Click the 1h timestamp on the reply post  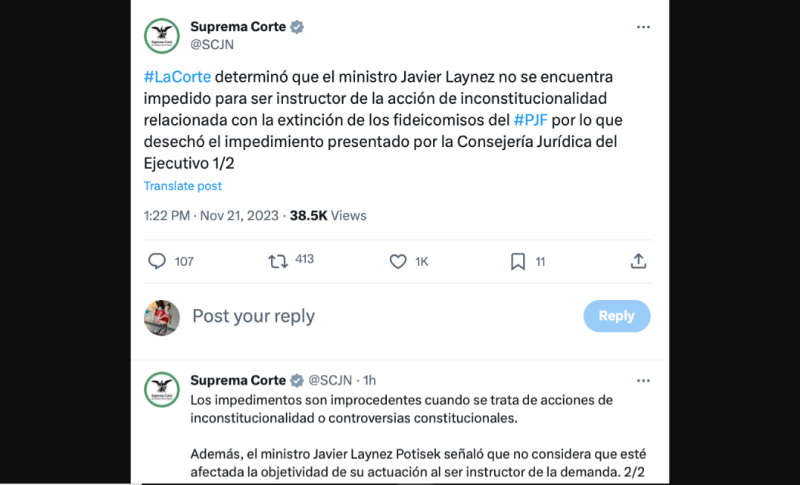[x=369, y=380]
